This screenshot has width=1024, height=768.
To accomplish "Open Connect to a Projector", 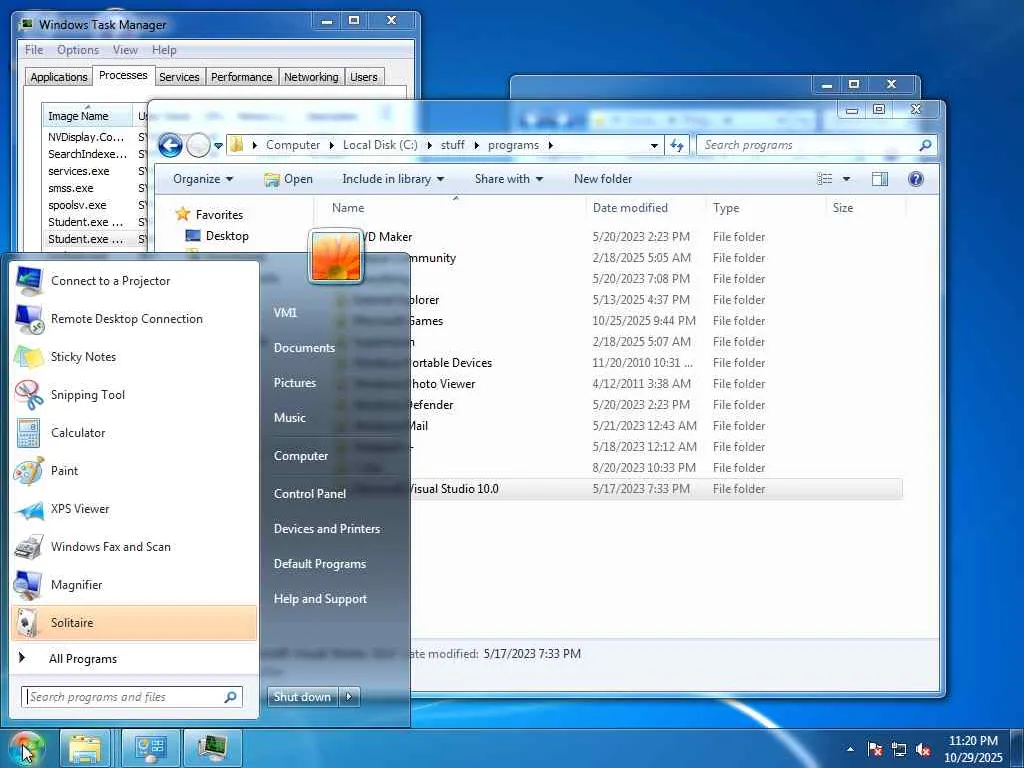I will (134, 281).
